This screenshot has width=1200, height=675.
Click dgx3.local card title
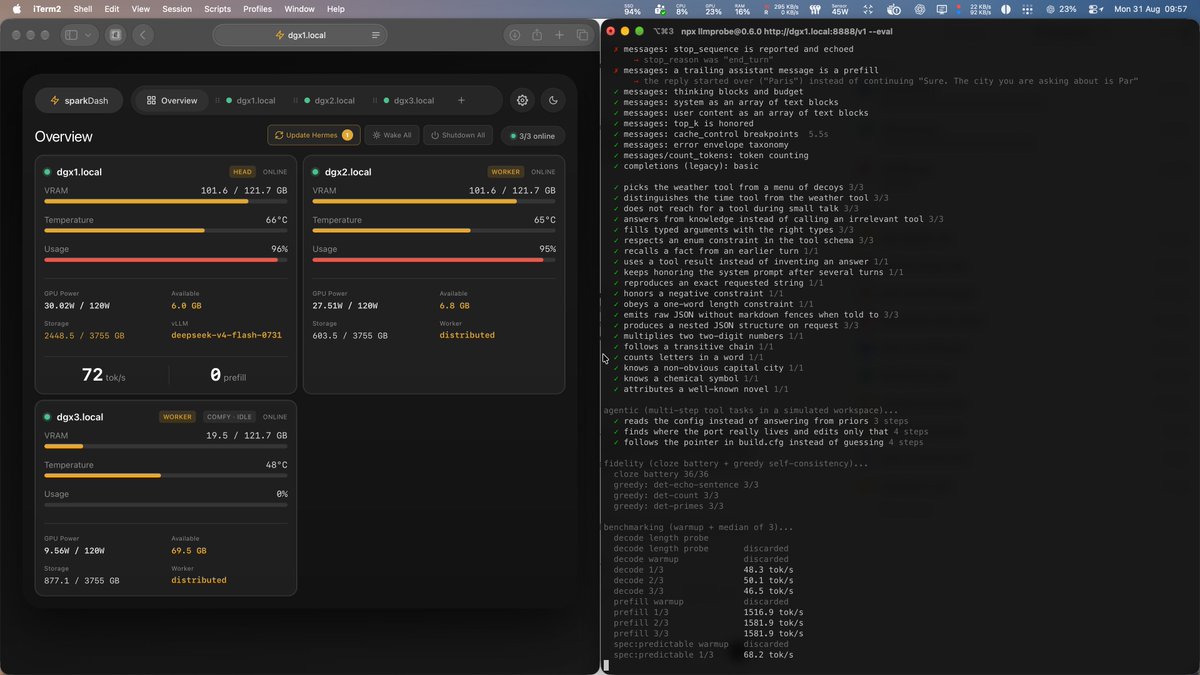point(80,417)
